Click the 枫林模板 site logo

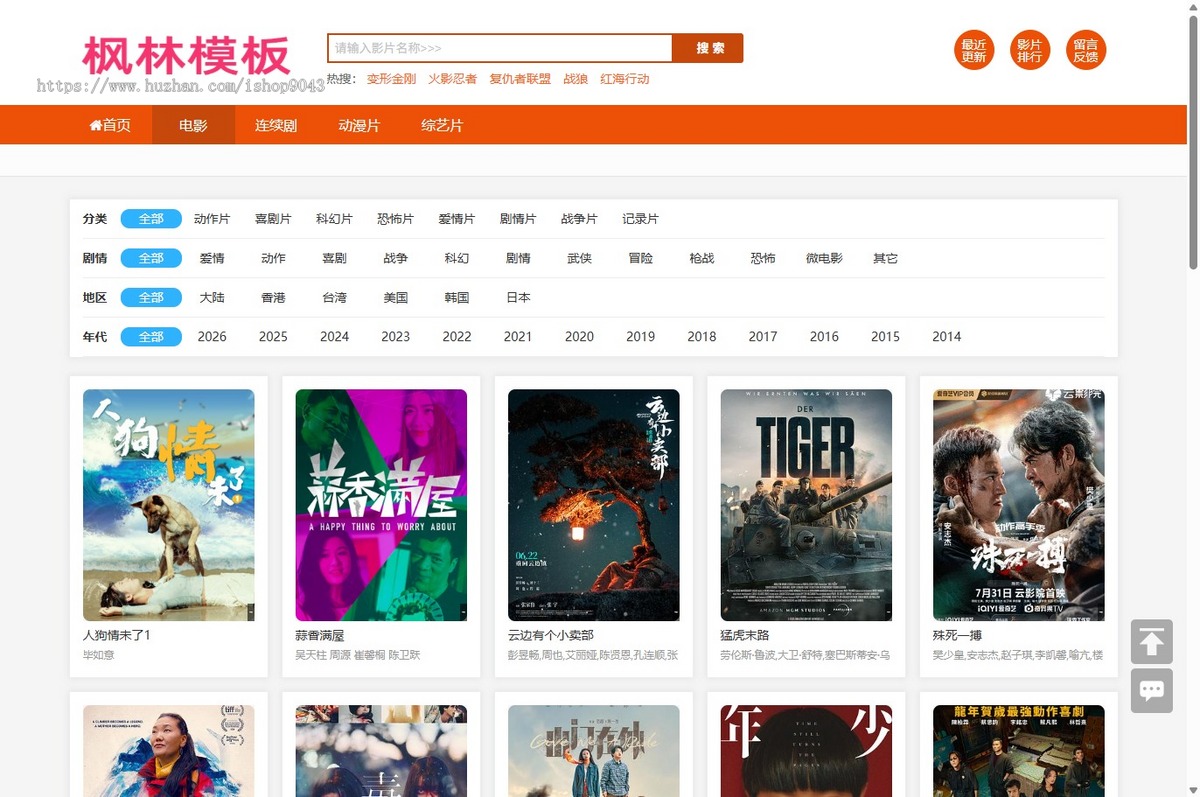pyautogui.click(x=186, y=56)
